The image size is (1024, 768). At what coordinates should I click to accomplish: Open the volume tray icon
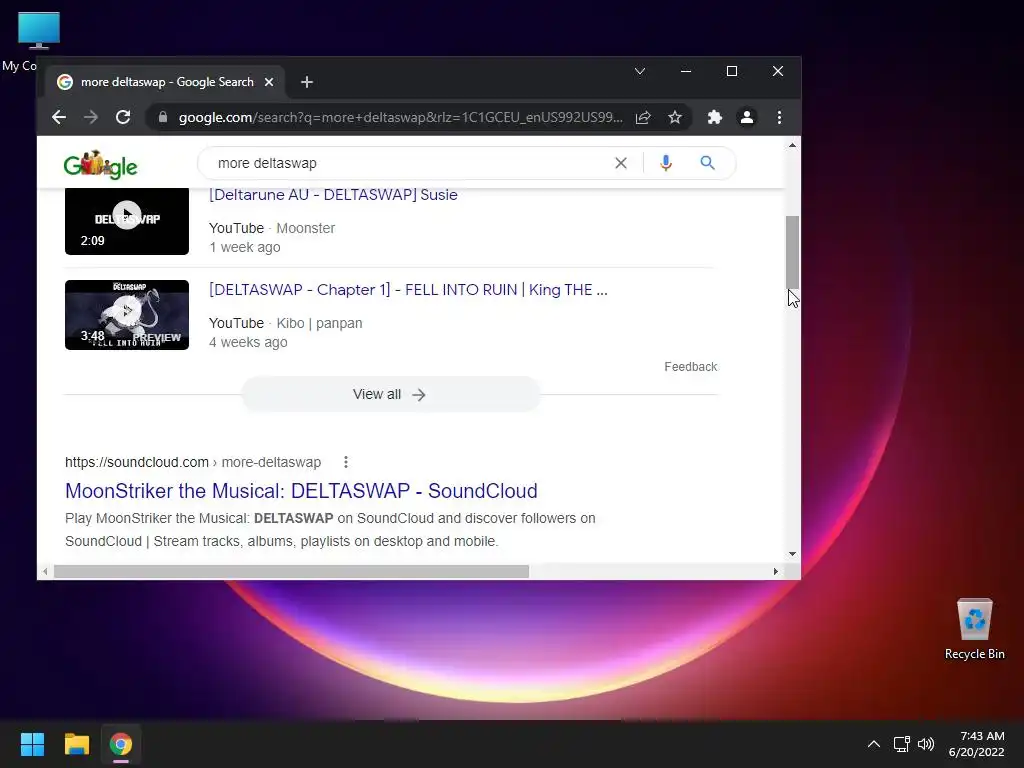[925, 744]
